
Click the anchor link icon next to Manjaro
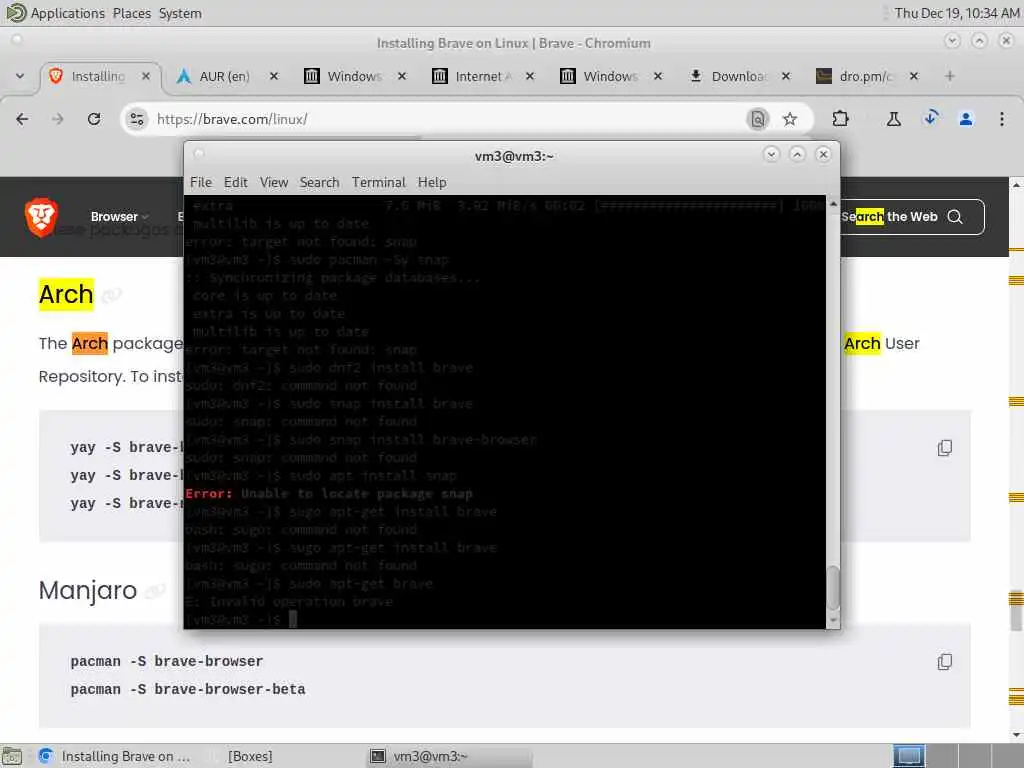point(155,592)
